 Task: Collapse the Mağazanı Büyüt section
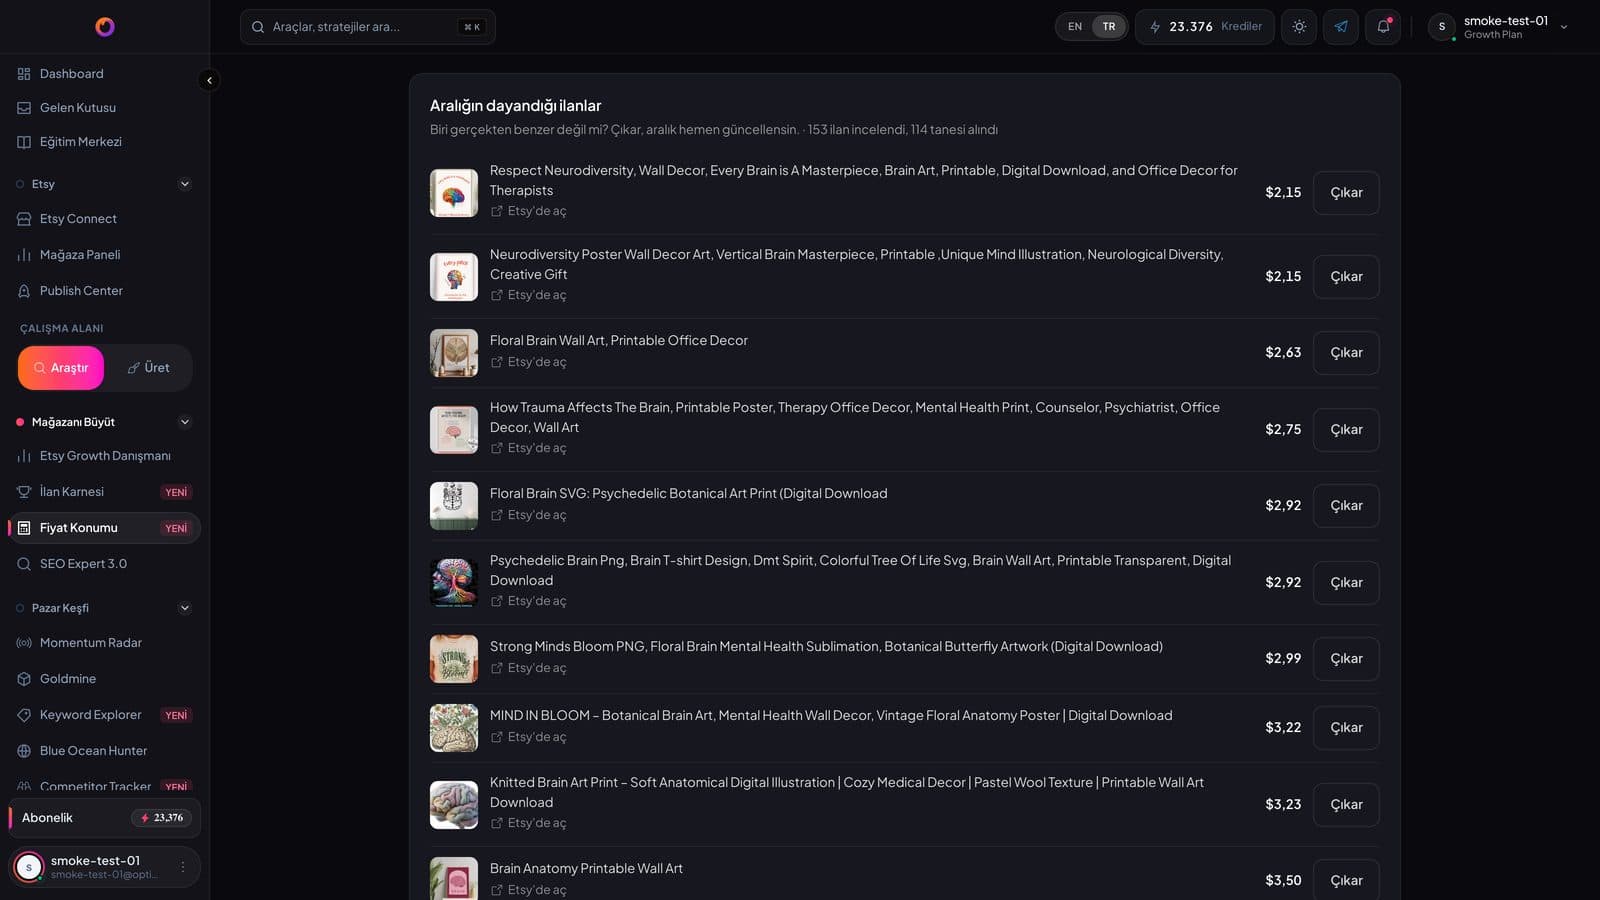[x=184, y=422]
